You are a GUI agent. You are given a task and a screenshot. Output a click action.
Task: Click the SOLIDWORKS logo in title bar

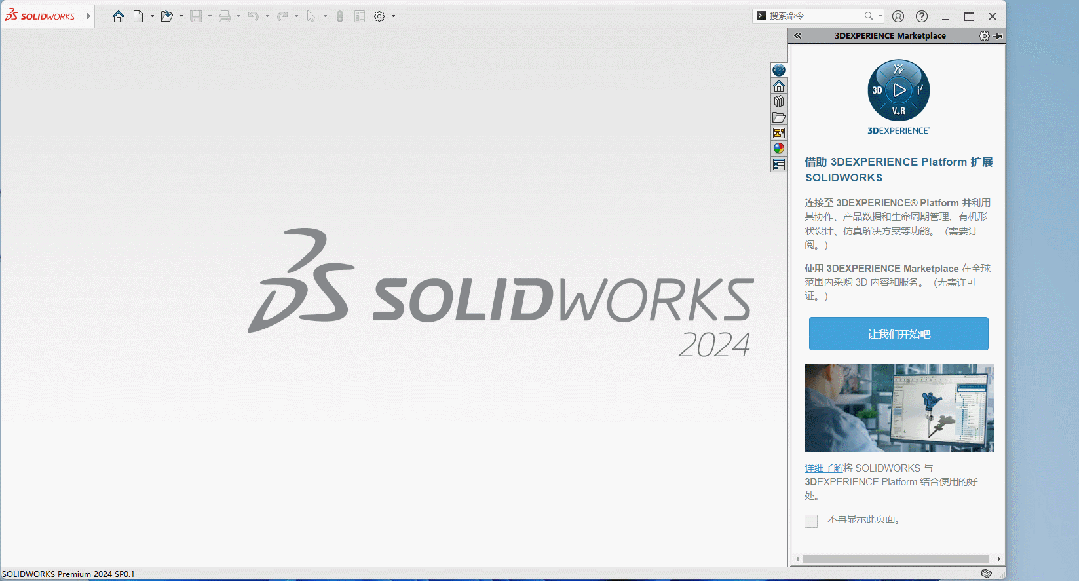click(40, 16)
